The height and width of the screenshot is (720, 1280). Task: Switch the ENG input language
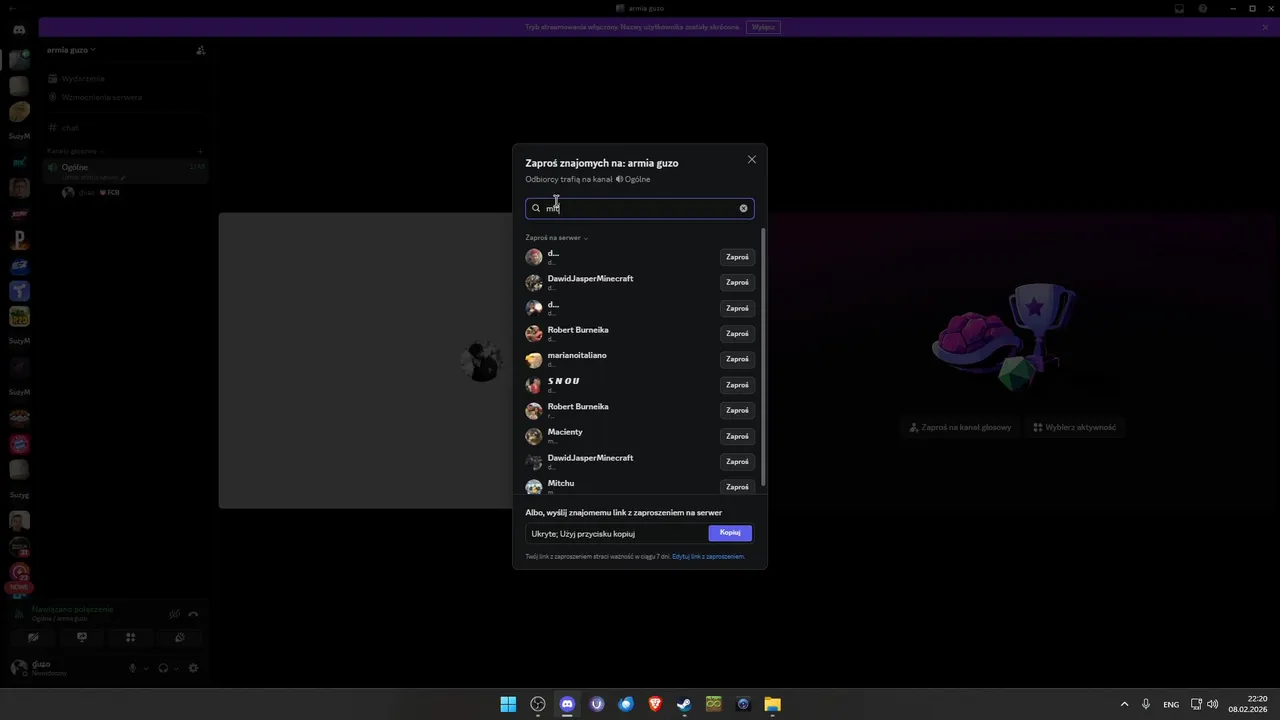(x=1171, y=704)
